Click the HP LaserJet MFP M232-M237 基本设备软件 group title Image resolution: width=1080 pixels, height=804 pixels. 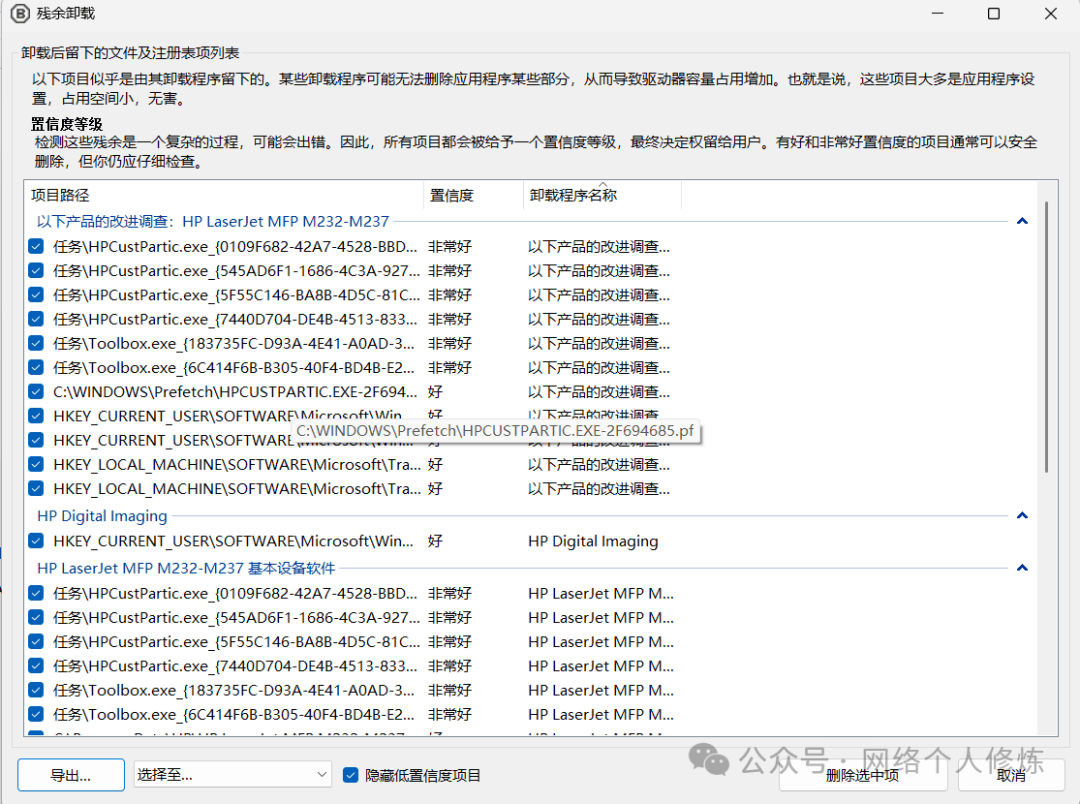186,568
